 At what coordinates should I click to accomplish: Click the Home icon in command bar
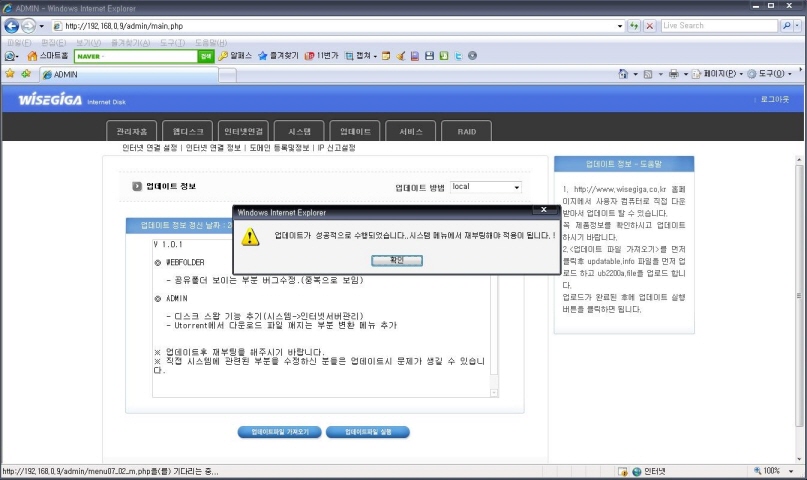(x=623, y=74)
